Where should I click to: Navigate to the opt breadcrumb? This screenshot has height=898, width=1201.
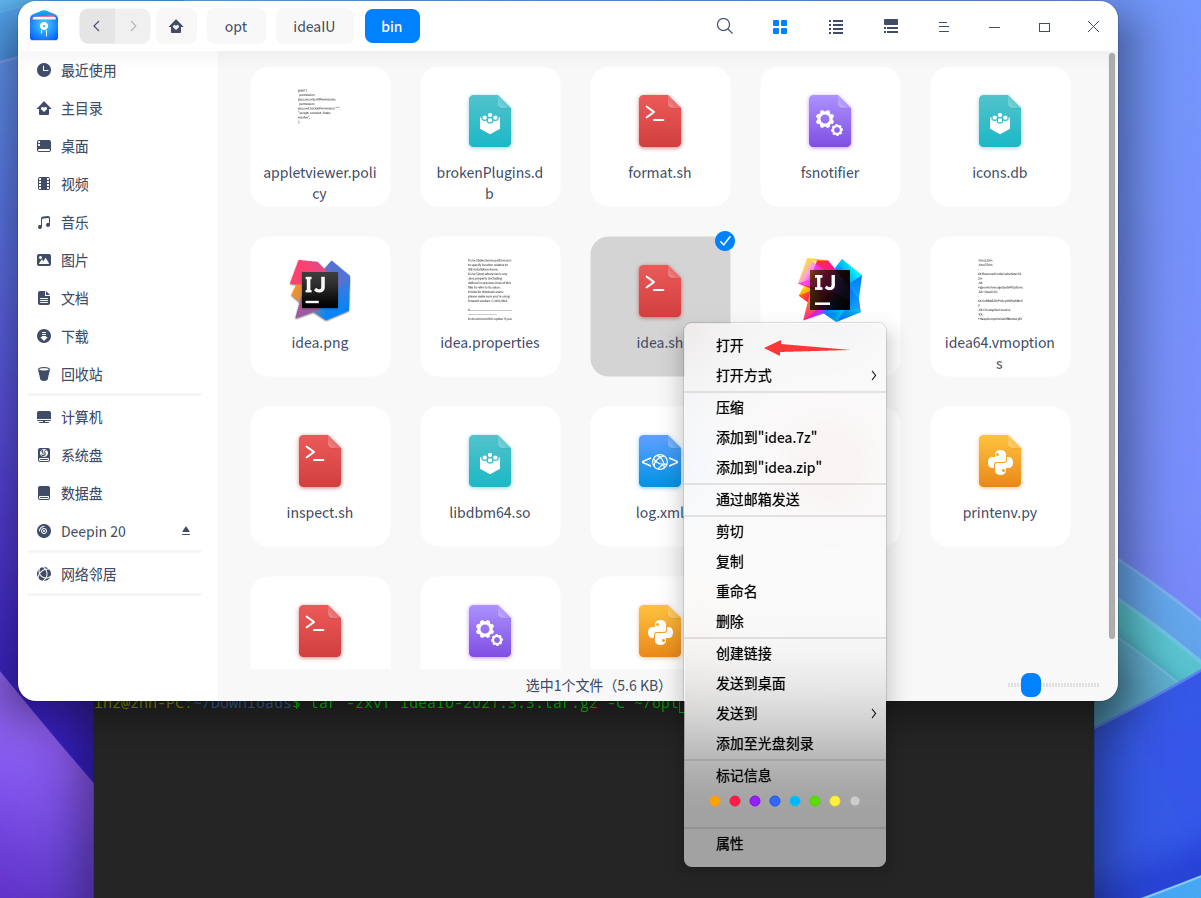click(236, 26)
